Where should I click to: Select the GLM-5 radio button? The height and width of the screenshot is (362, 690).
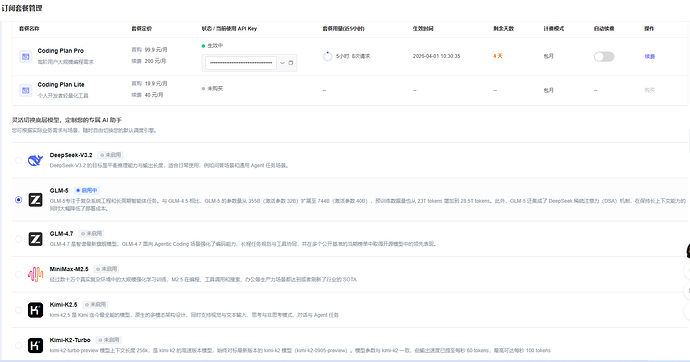[x=18, y=200]
